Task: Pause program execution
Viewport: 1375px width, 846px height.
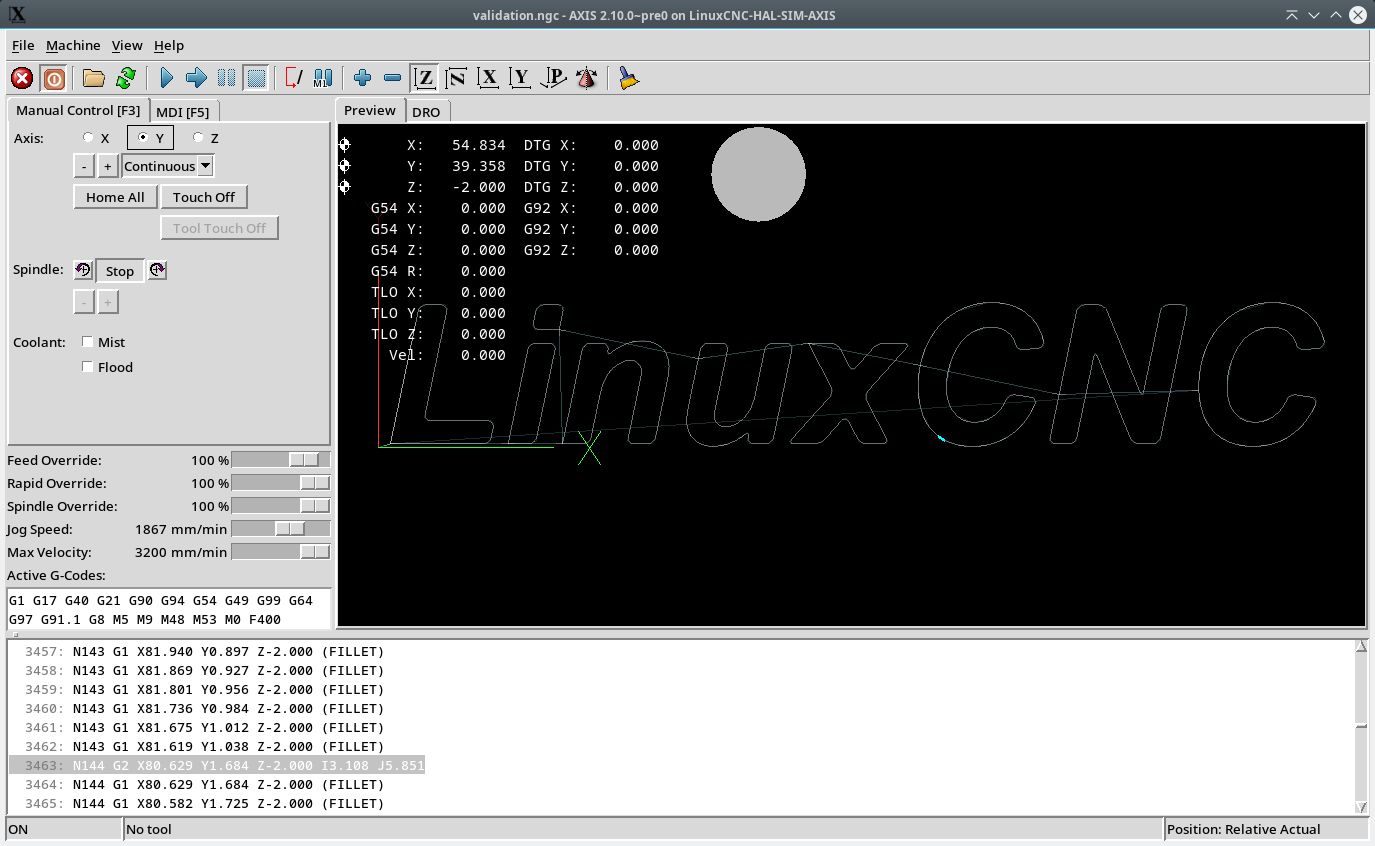Action: 226,78
